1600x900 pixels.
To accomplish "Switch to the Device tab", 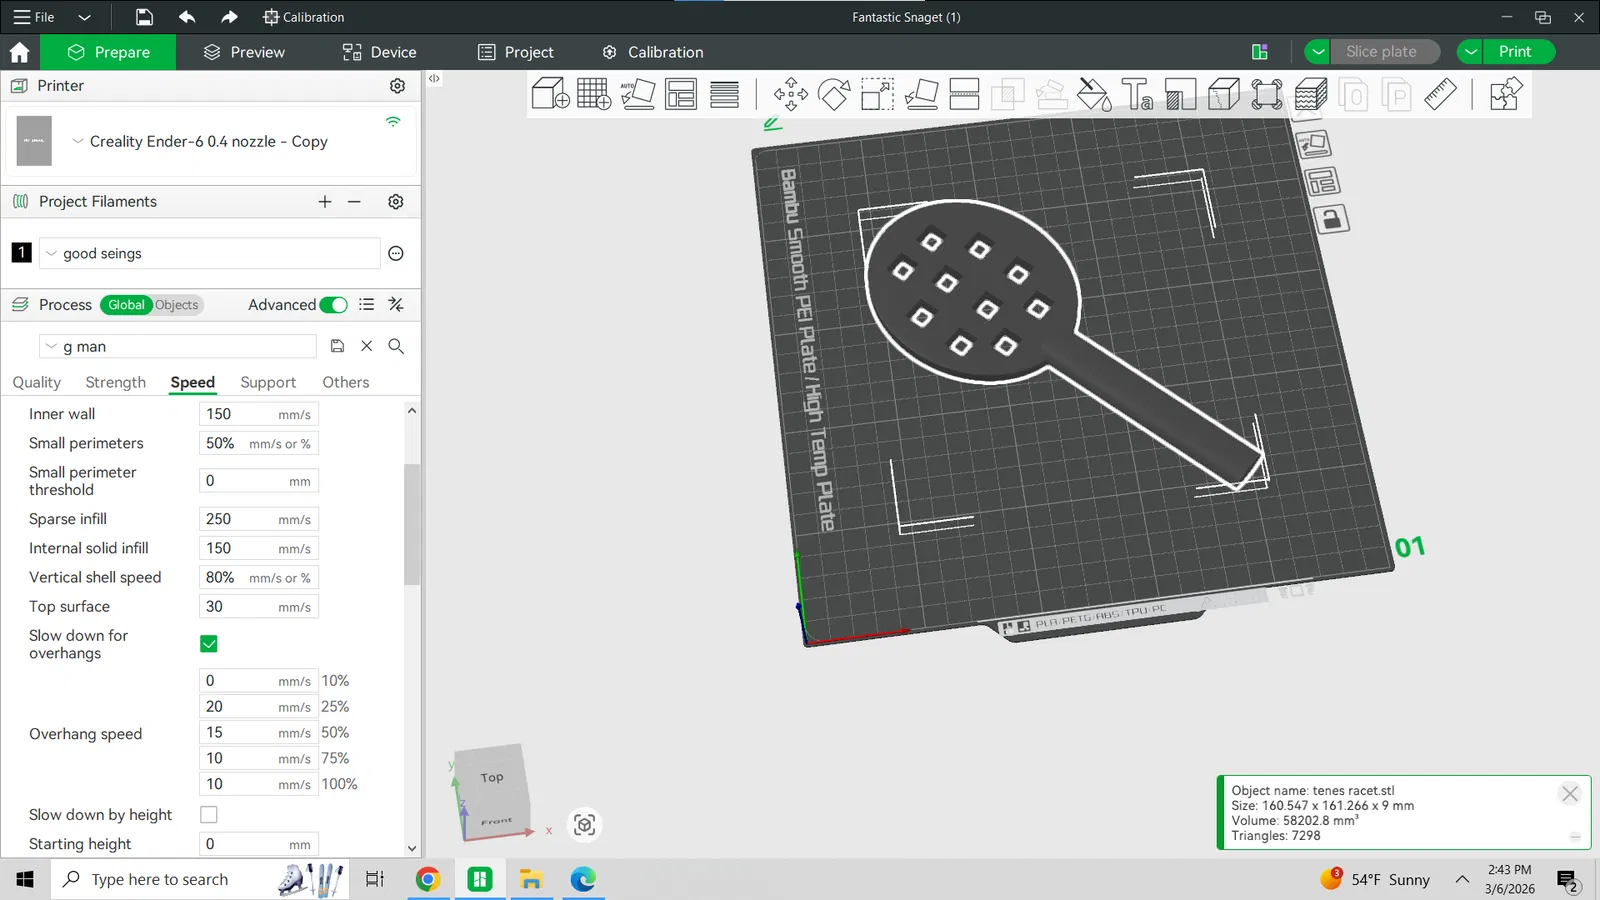I will [x=379, y=52].
